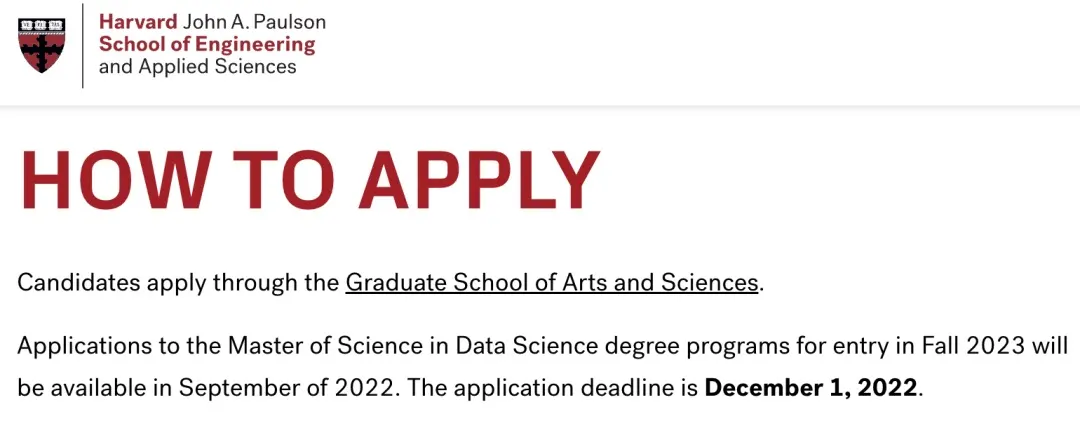Click the bold "December 1, 2022" deadline
The width and height of the screenshot is (1080, 421).
811,388
